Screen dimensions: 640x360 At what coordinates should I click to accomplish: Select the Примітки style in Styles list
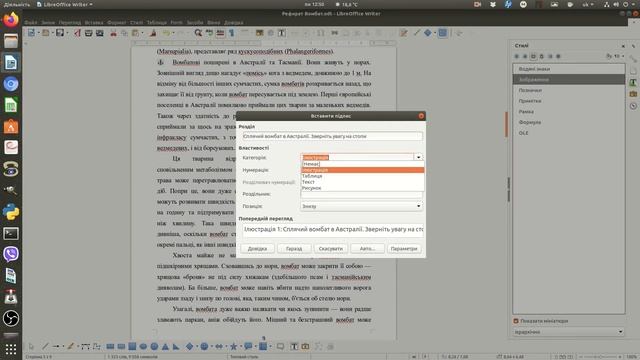click(569, 101)
